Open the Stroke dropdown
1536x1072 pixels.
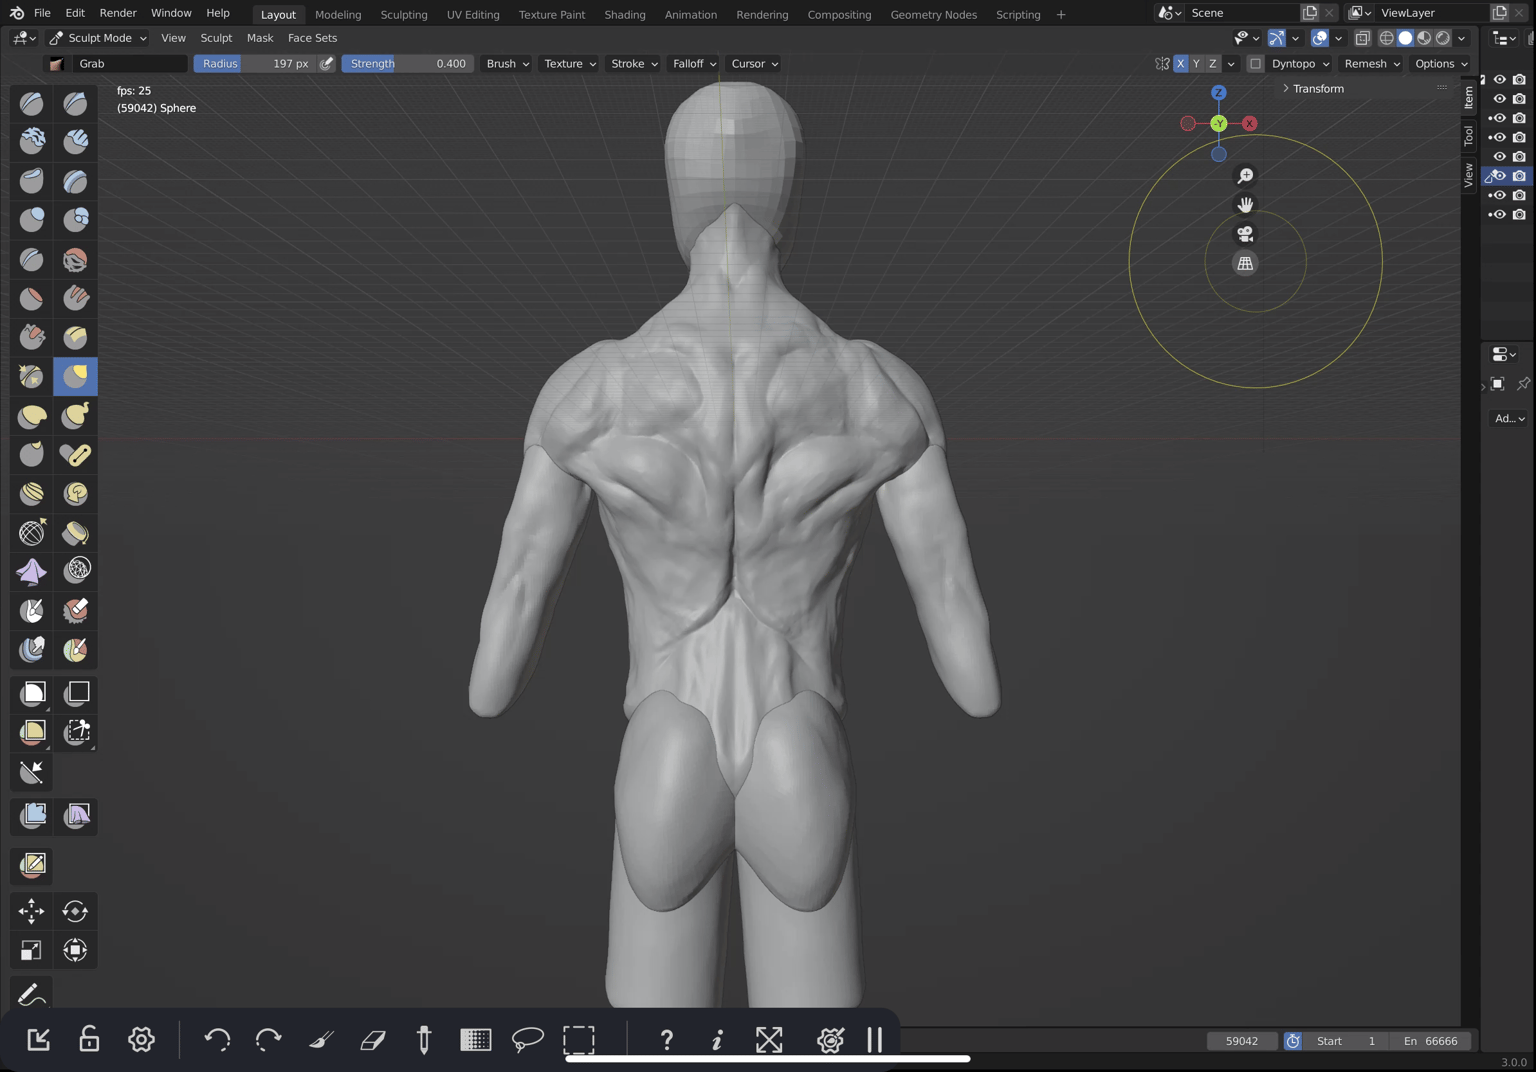click(634, 63)
